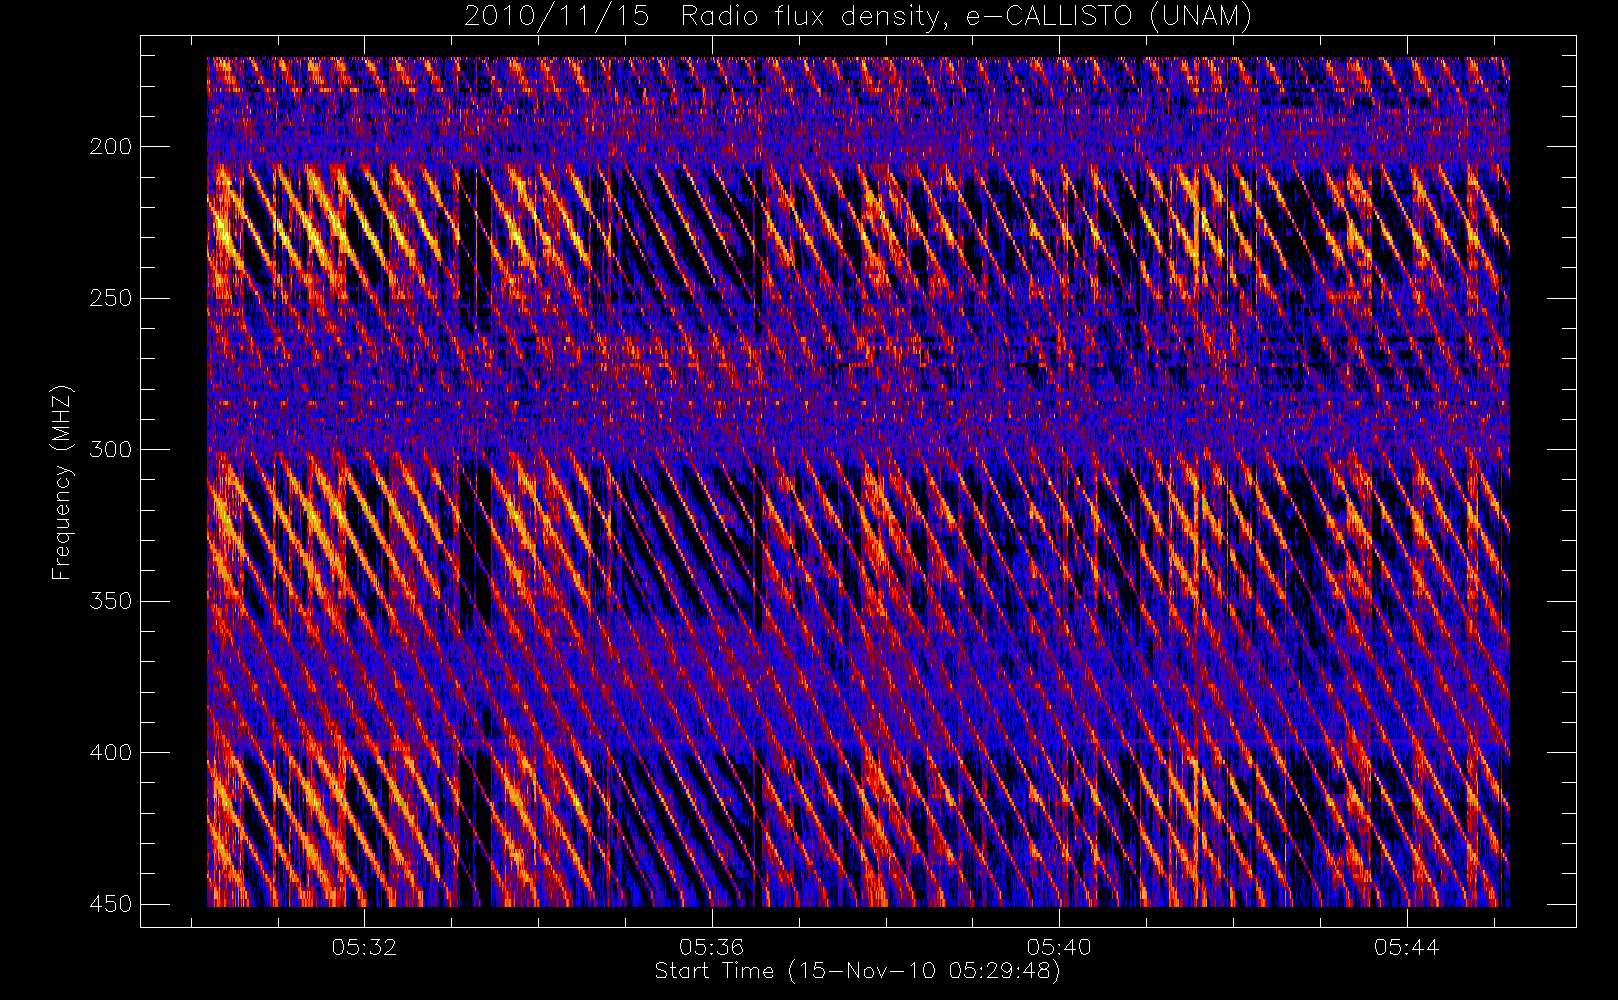Click the 450 frequency tick label
Screen dimensions: 1618x1000
(x=110, y=904)
